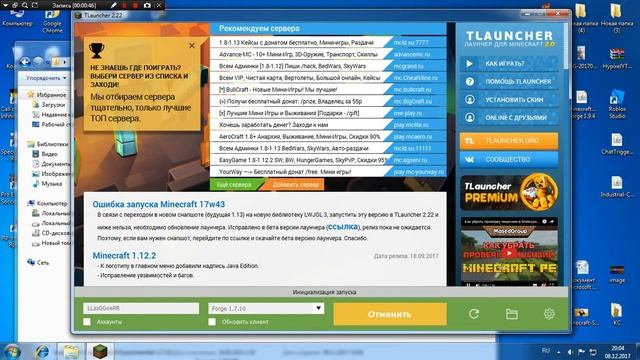The image size is (640, 360).
Task: Select server address mc.egserv.ru
Action: click(x=410, y=160)
